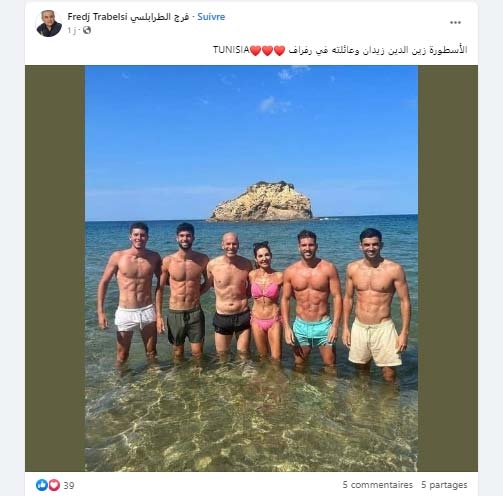This screenshot has height=496, width=503.
Task: Click the olive border left of the photo
Action: (x=55, y=268)
